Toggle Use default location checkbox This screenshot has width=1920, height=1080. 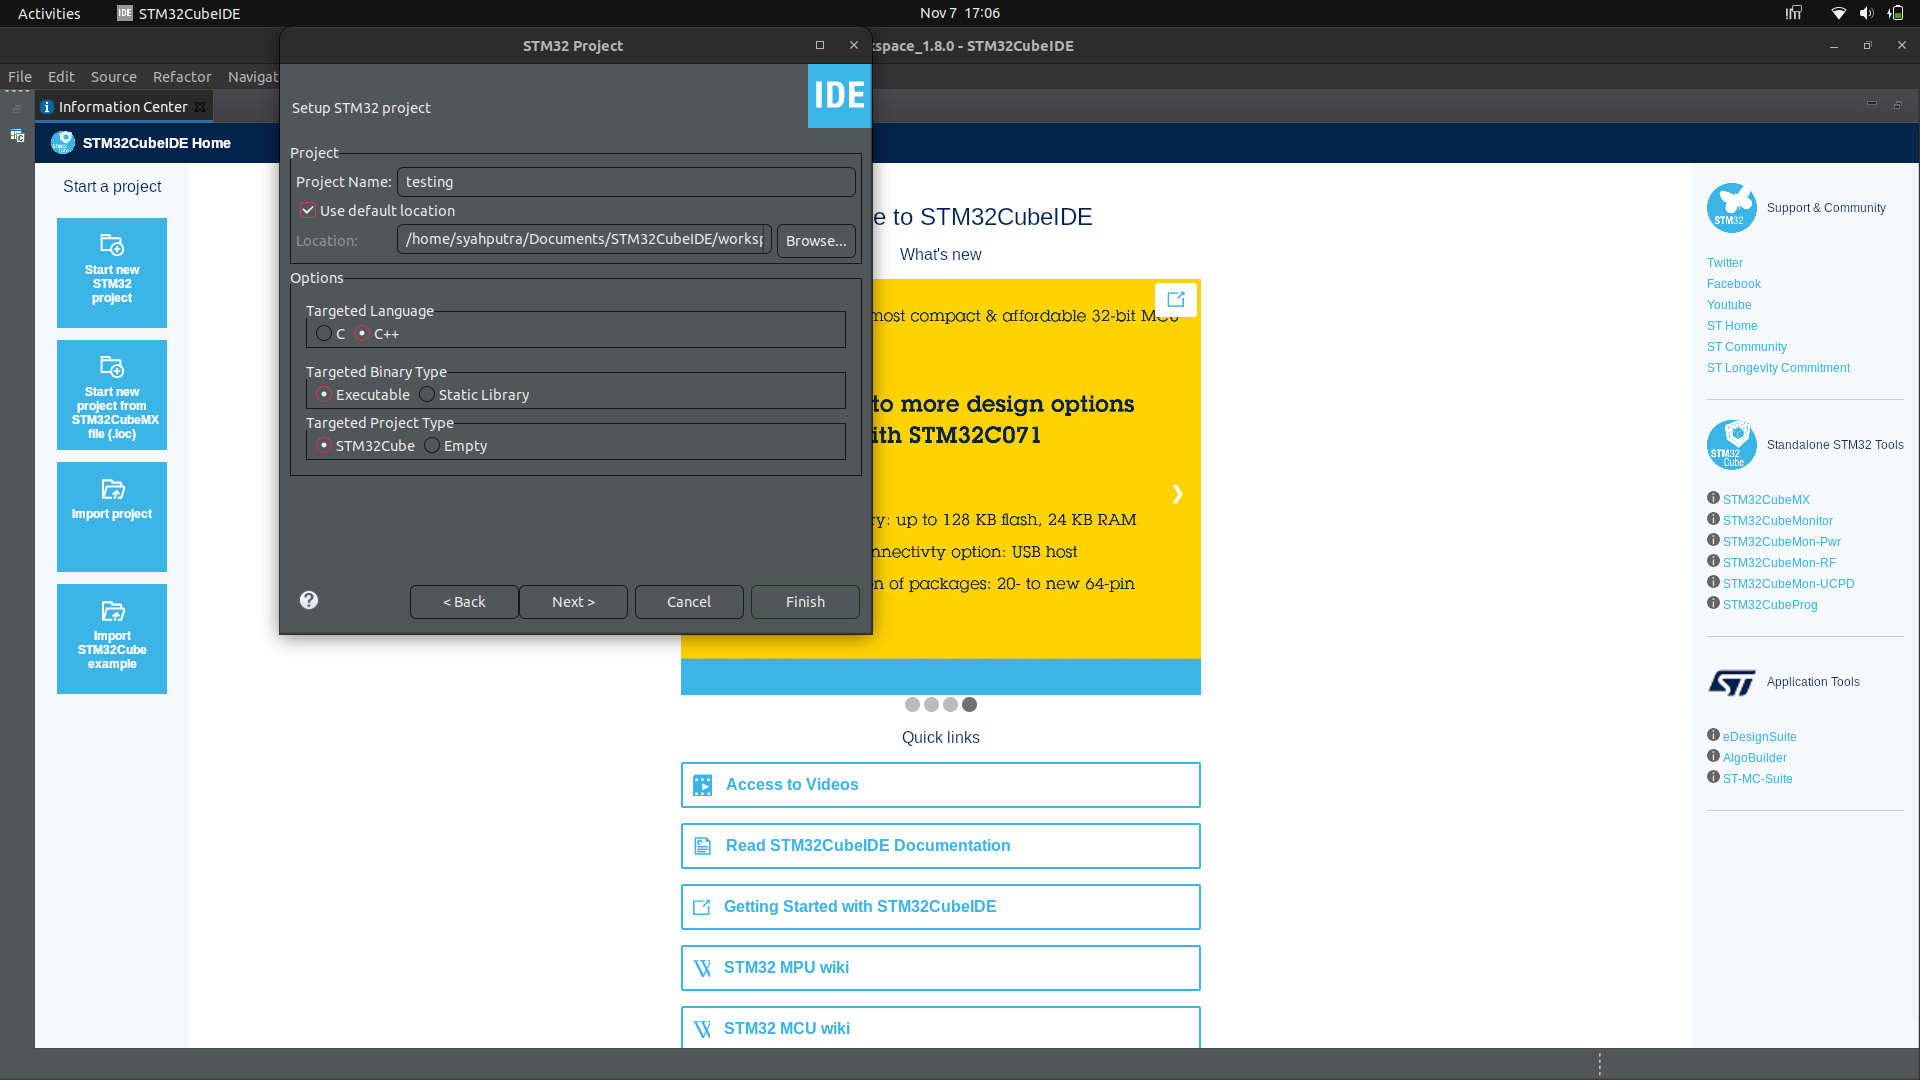click(x=306, y=210)
